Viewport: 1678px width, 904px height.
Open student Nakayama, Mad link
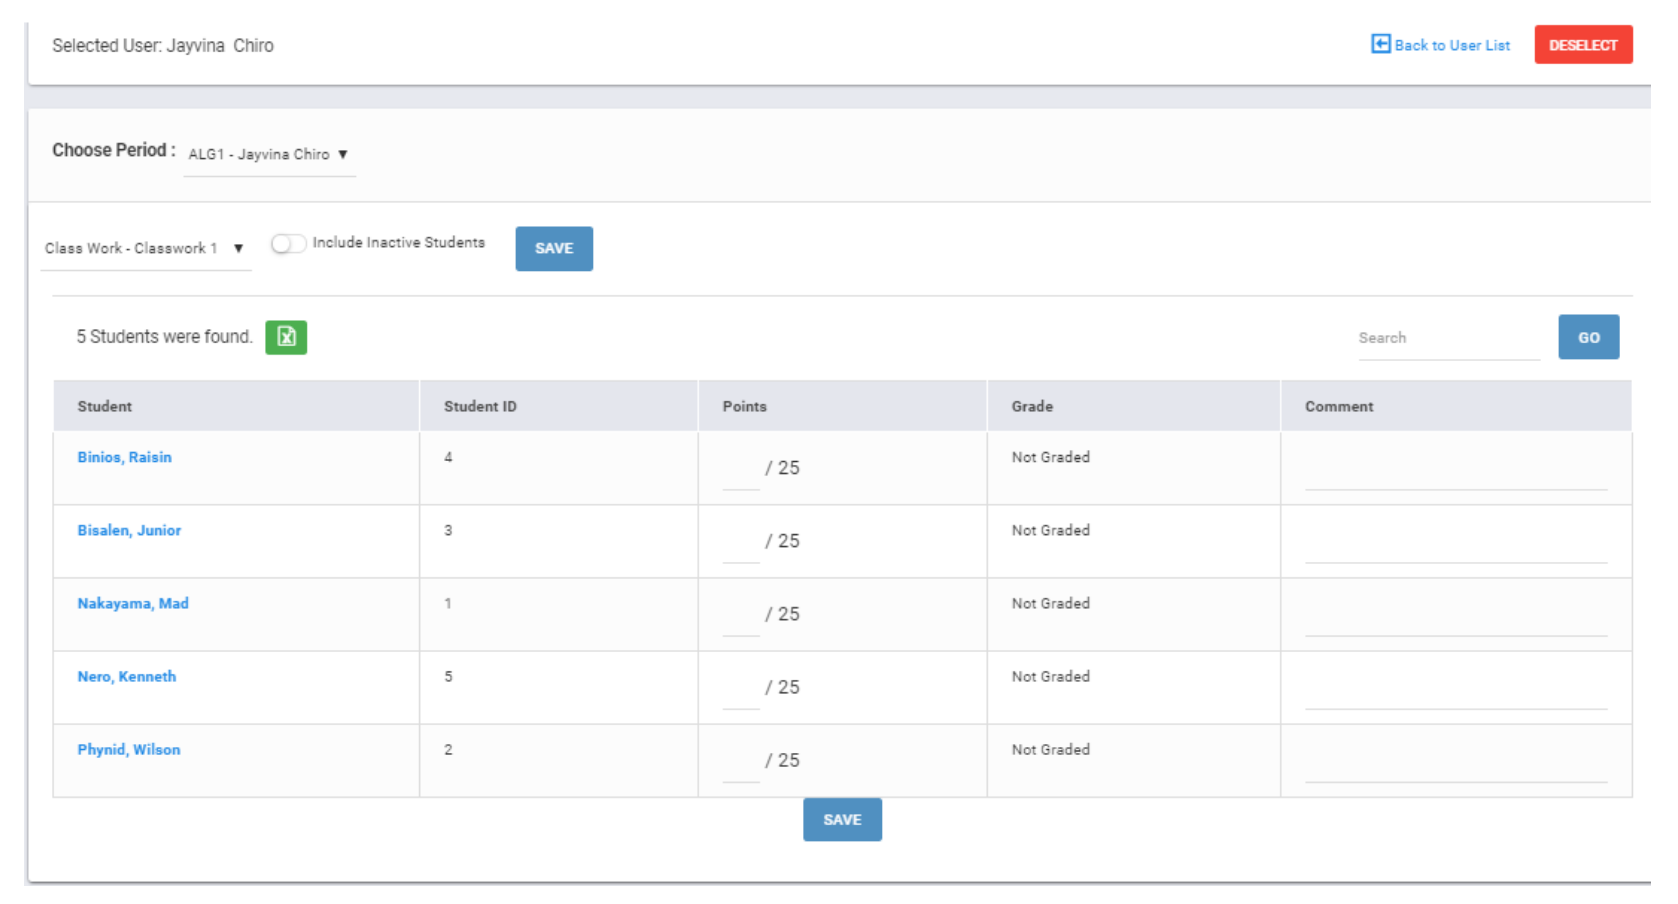[x=133, y=603]
